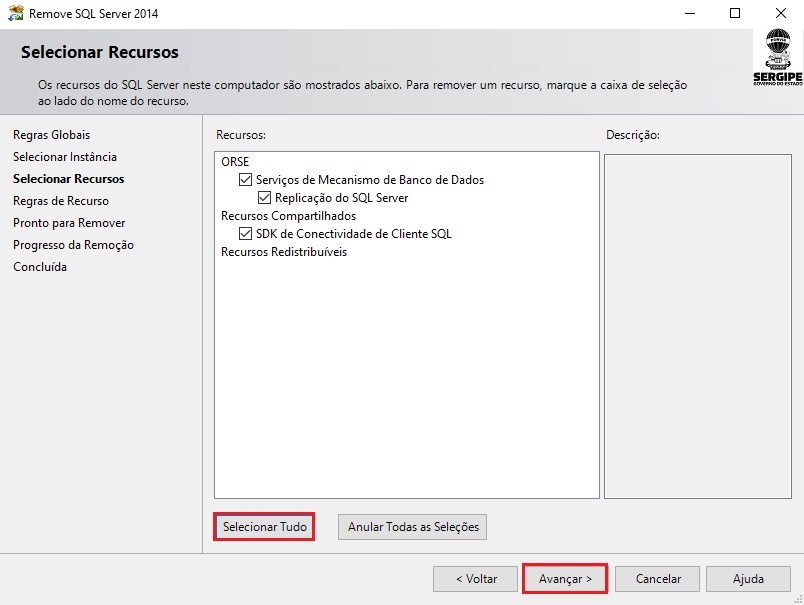This screenshot has width=804, height=605.
Task: Click the Sergipe government logo
Action: (776, 57)
